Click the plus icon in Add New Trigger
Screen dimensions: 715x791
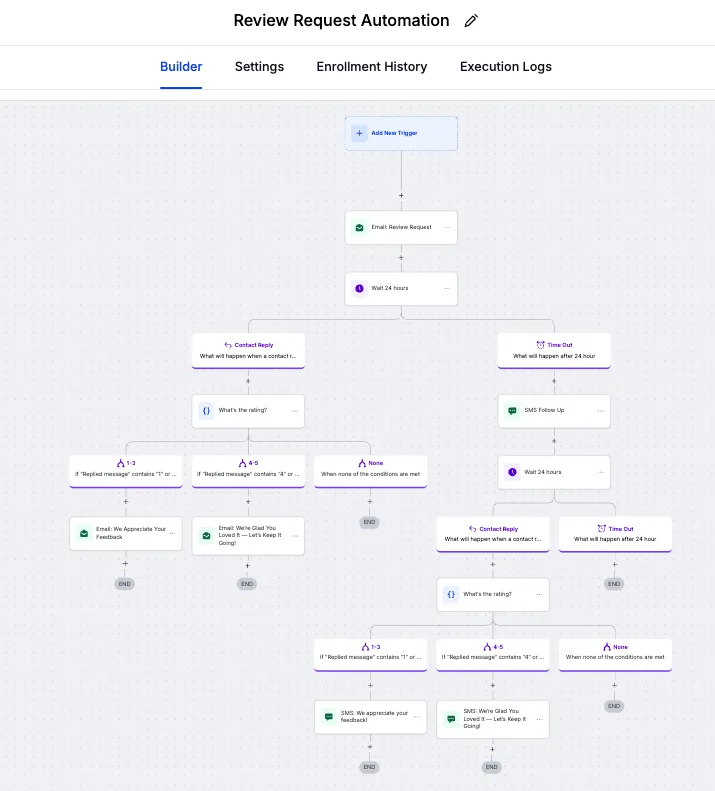click(359, 133)
